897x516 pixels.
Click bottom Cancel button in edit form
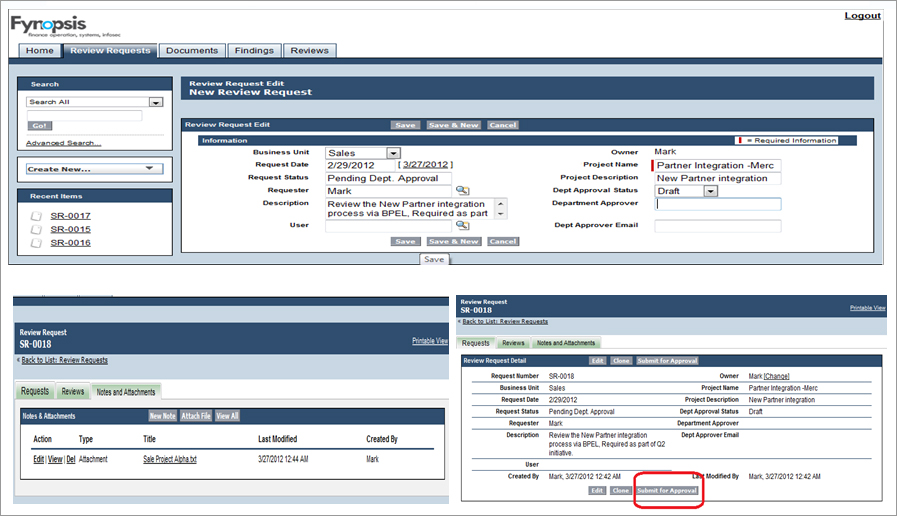coord(503,241)
